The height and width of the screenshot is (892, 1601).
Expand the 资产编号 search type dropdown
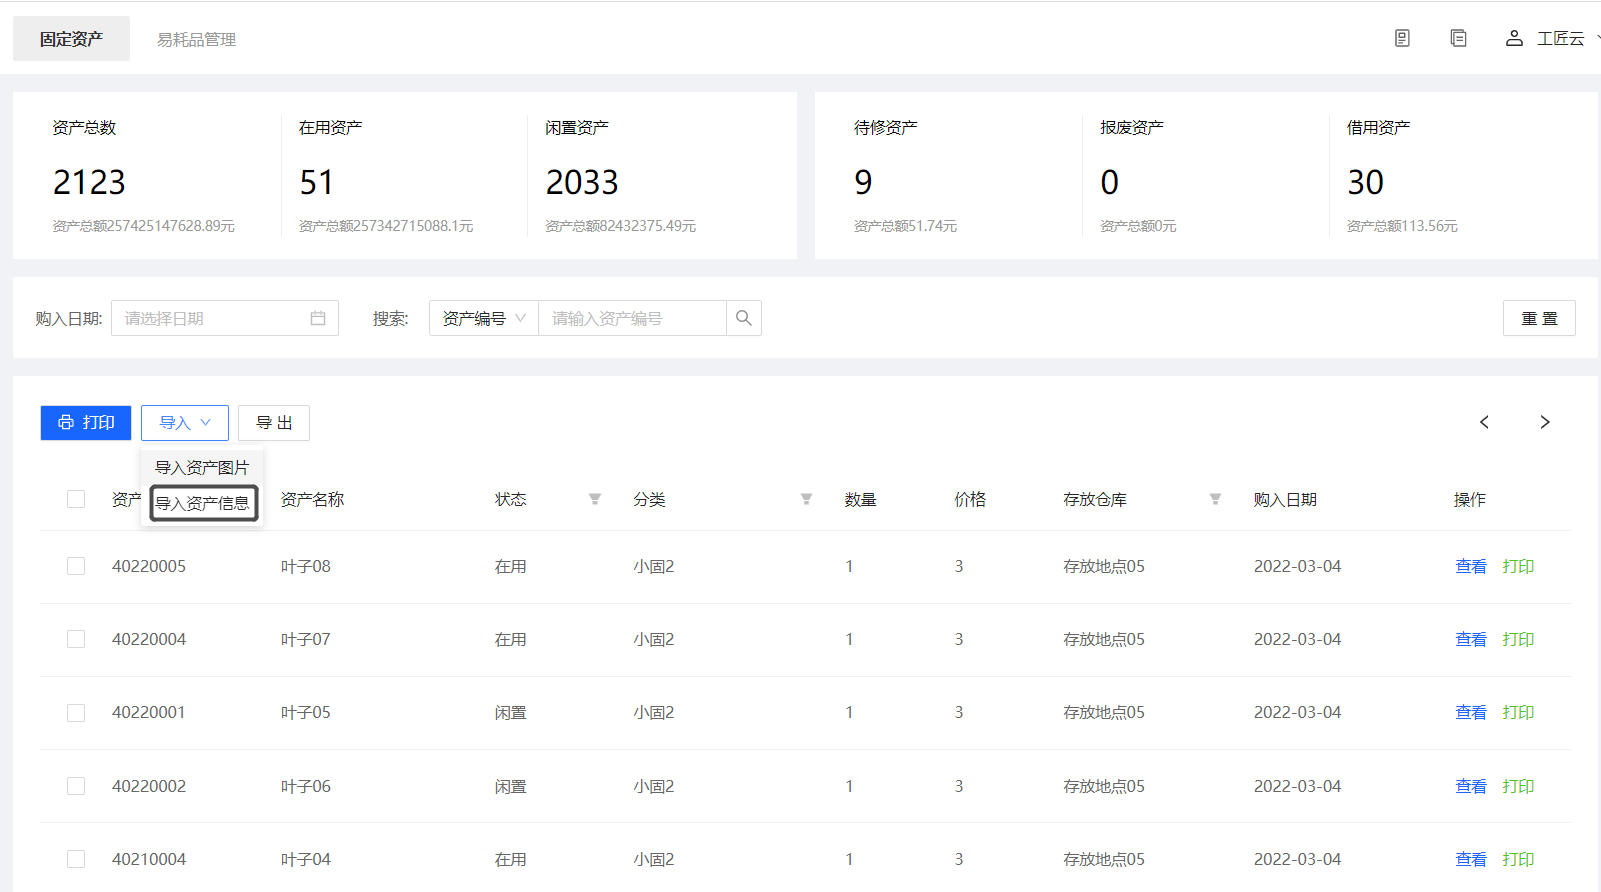[x=484, y=318]
